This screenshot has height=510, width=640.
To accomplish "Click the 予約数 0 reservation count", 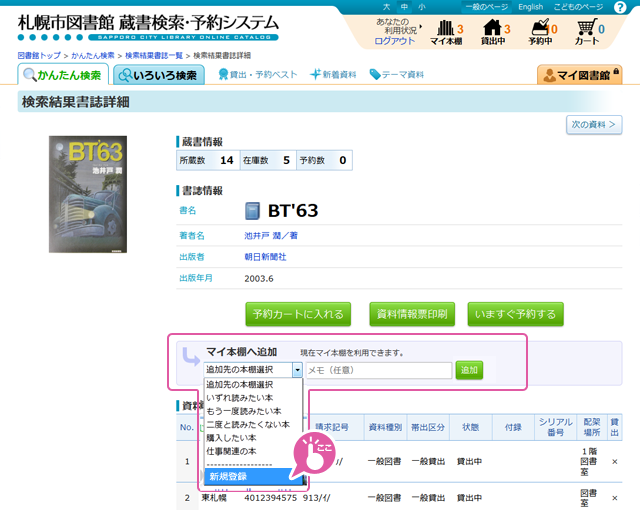I will [324, 160].
